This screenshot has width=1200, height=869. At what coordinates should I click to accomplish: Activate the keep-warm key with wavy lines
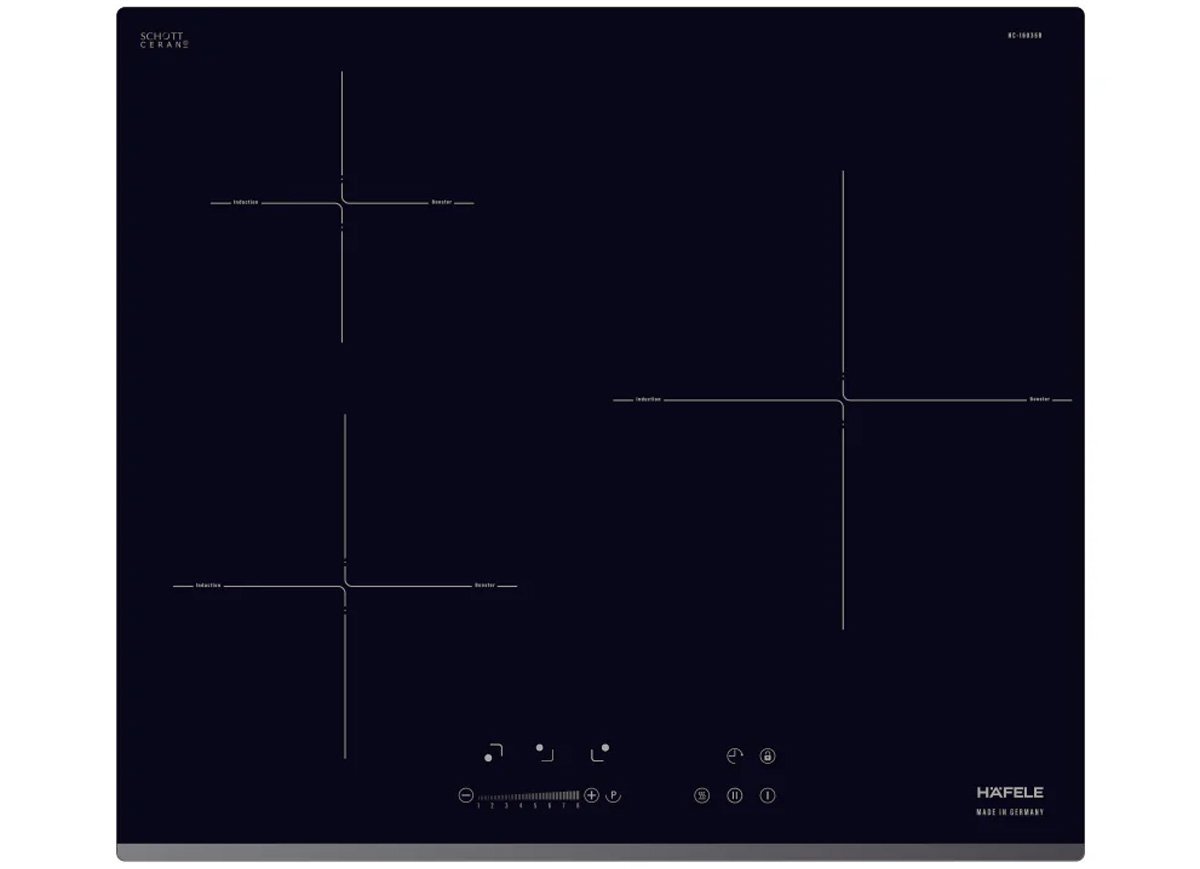pos(702,796)
